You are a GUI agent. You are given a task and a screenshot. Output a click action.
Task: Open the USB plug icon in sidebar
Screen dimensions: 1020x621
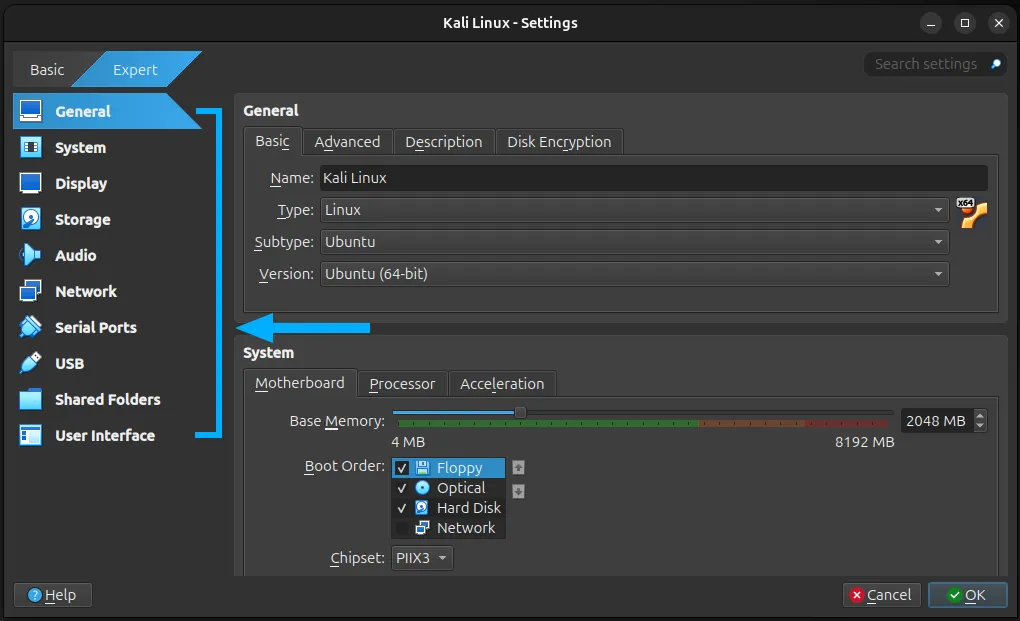coord(31,363)
